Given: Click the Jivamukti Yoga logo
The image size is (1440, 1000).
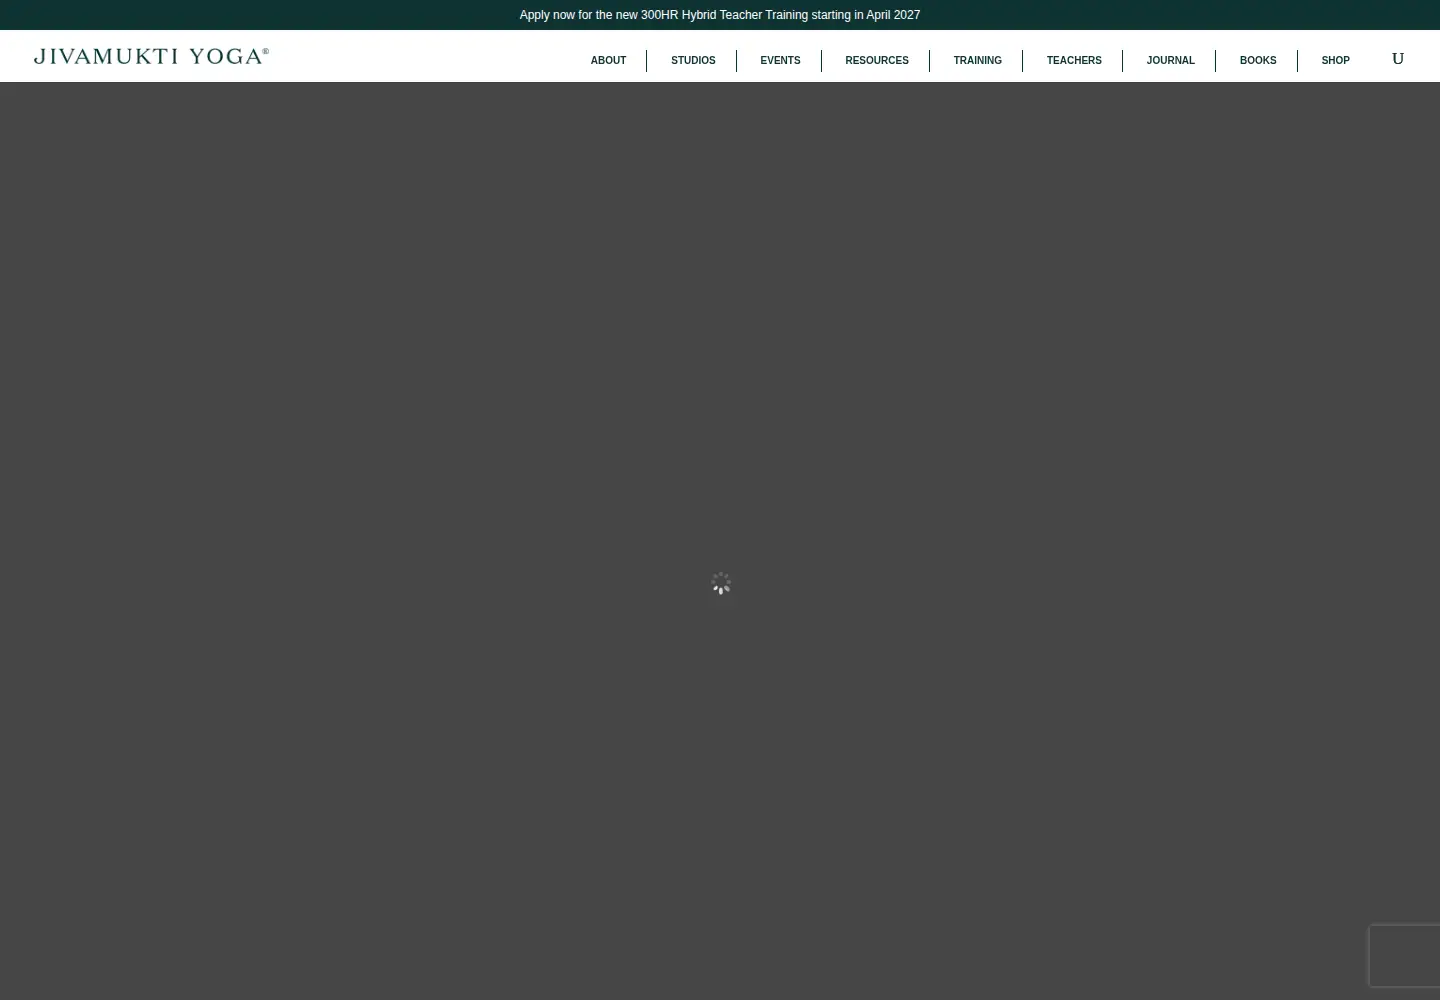Looking at the screenshot, I should click(151, 57).
